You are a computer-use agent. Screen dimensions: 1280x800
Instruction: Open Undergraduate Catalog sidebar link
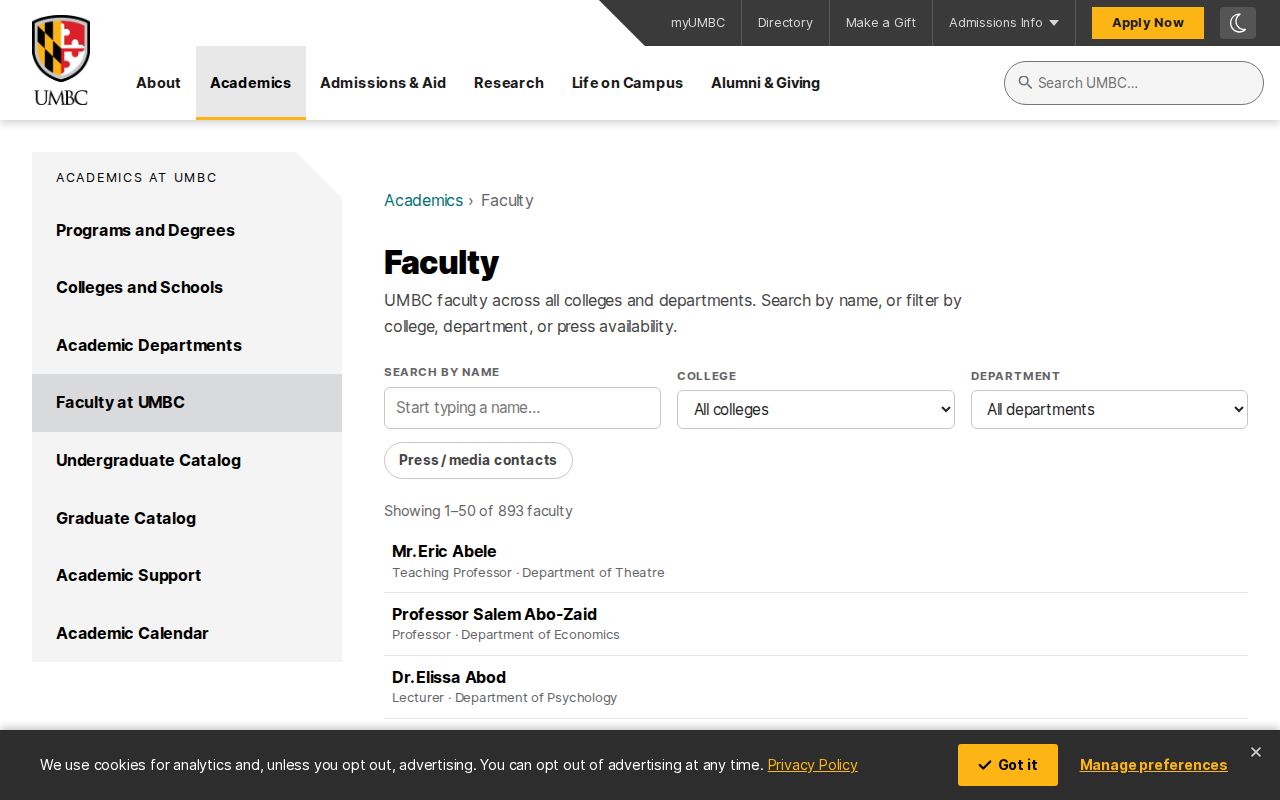point(187,460)
